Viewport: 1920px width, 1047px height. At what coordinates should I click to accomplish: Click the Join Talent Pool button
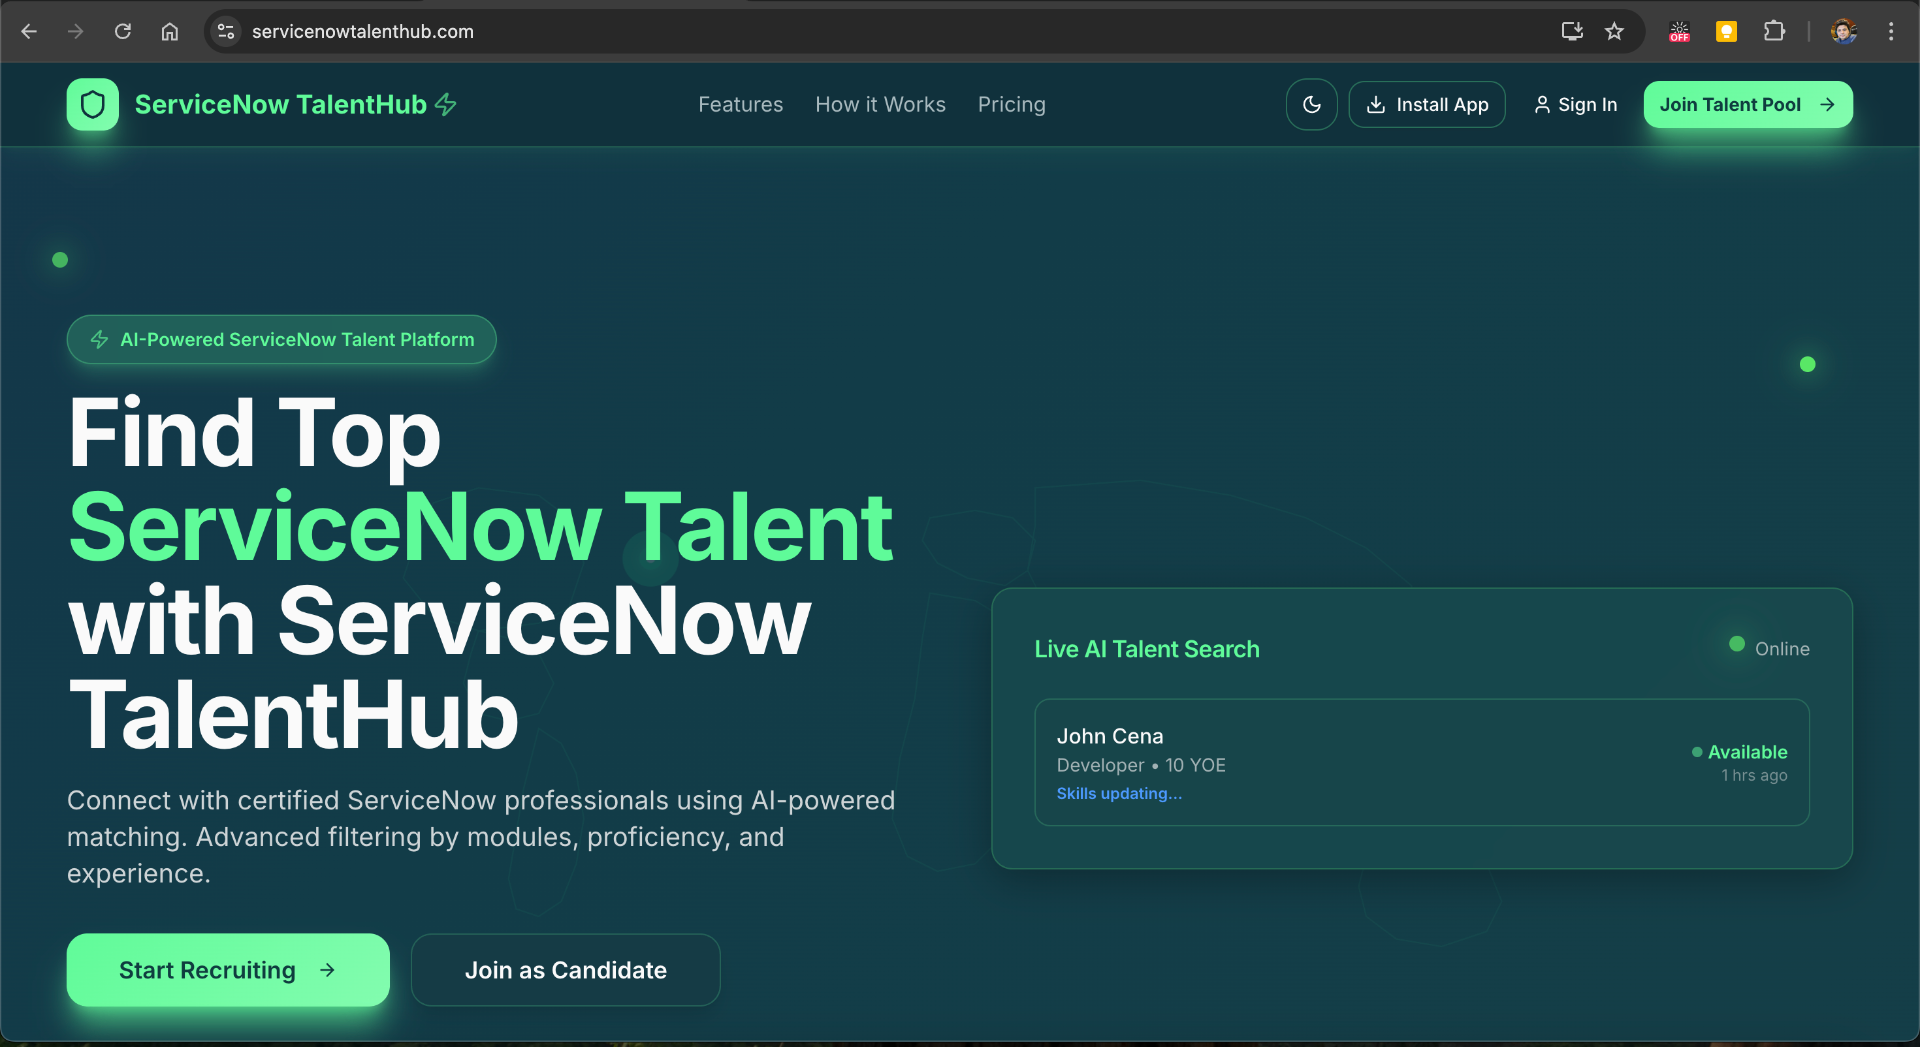click(1747, 105)
